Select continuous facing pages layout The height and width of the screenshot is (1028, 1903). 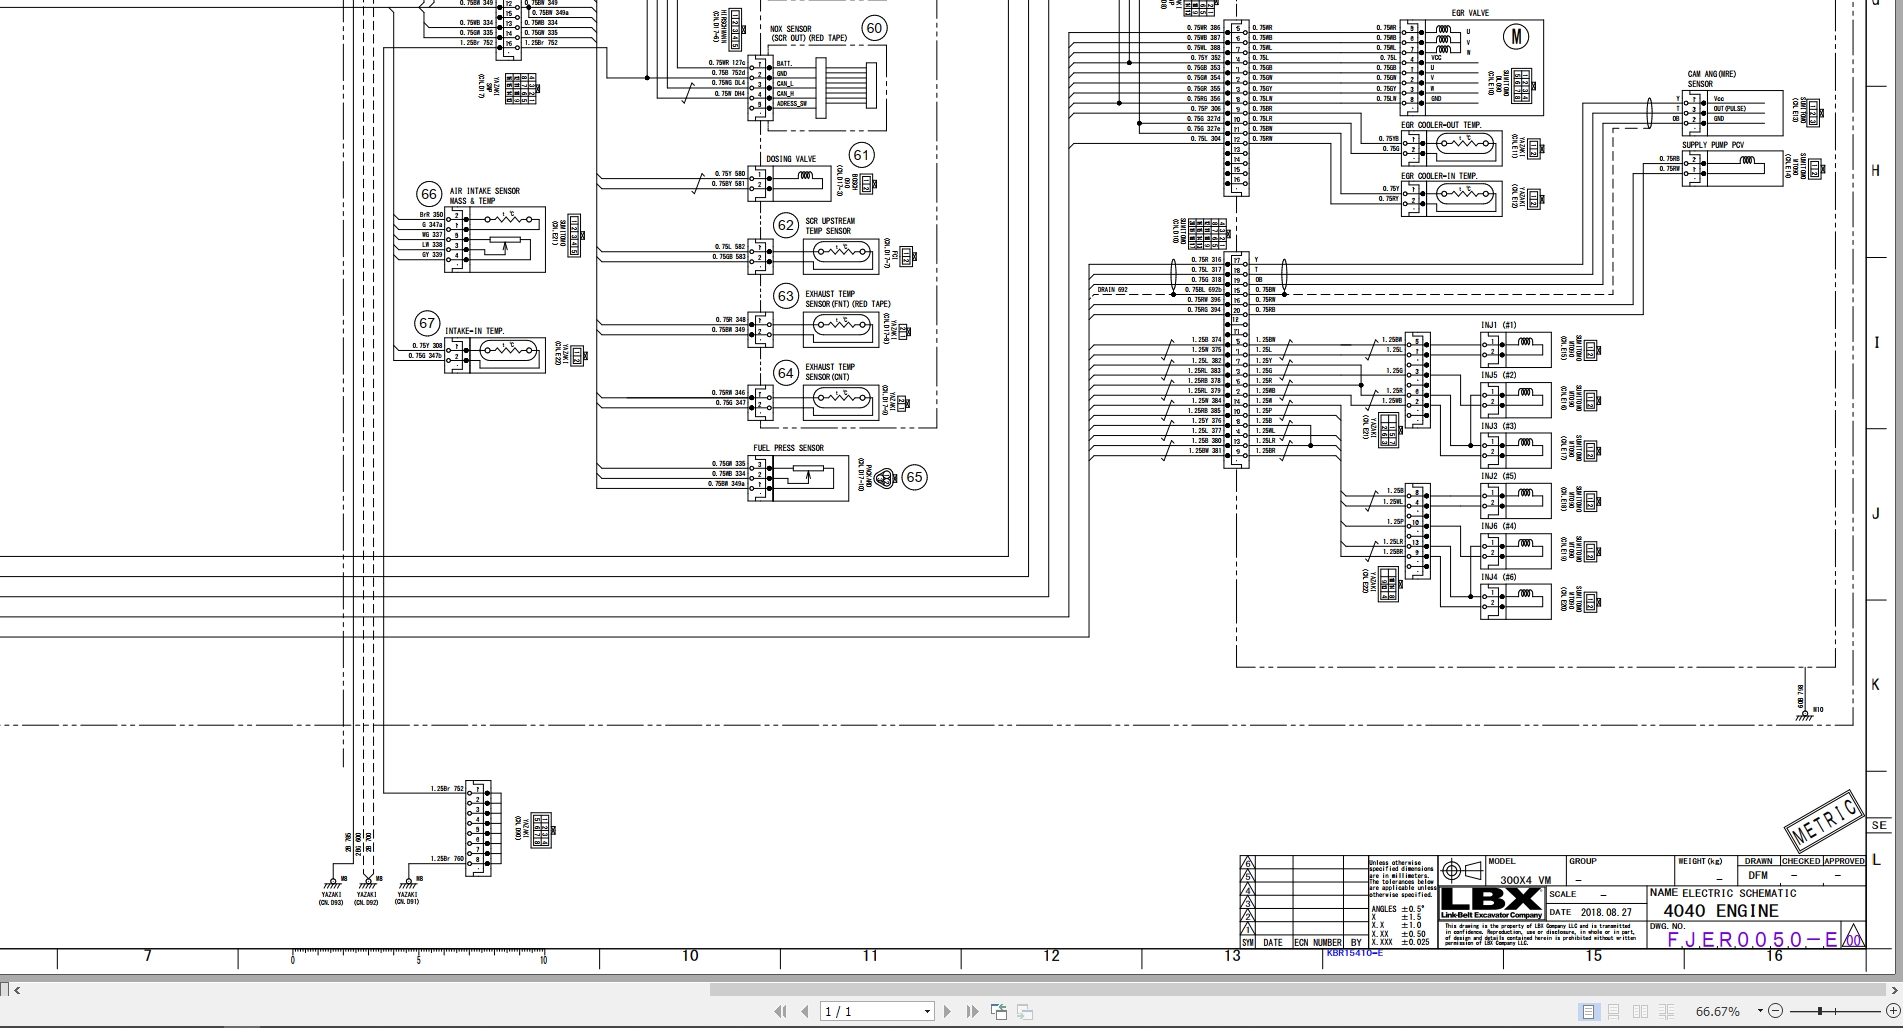click(1668, 1011)
